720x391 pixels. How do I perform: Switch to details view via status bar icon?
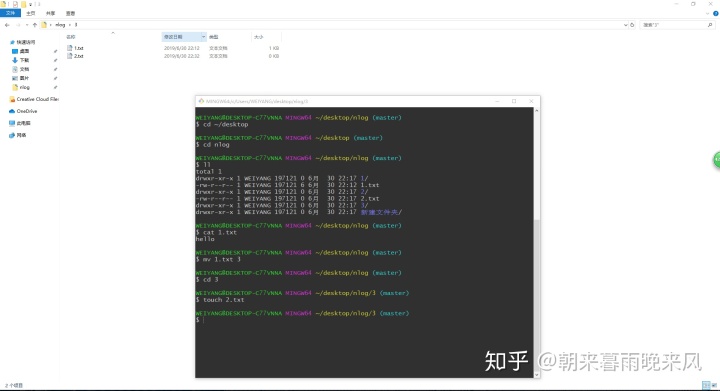point(706,385)
